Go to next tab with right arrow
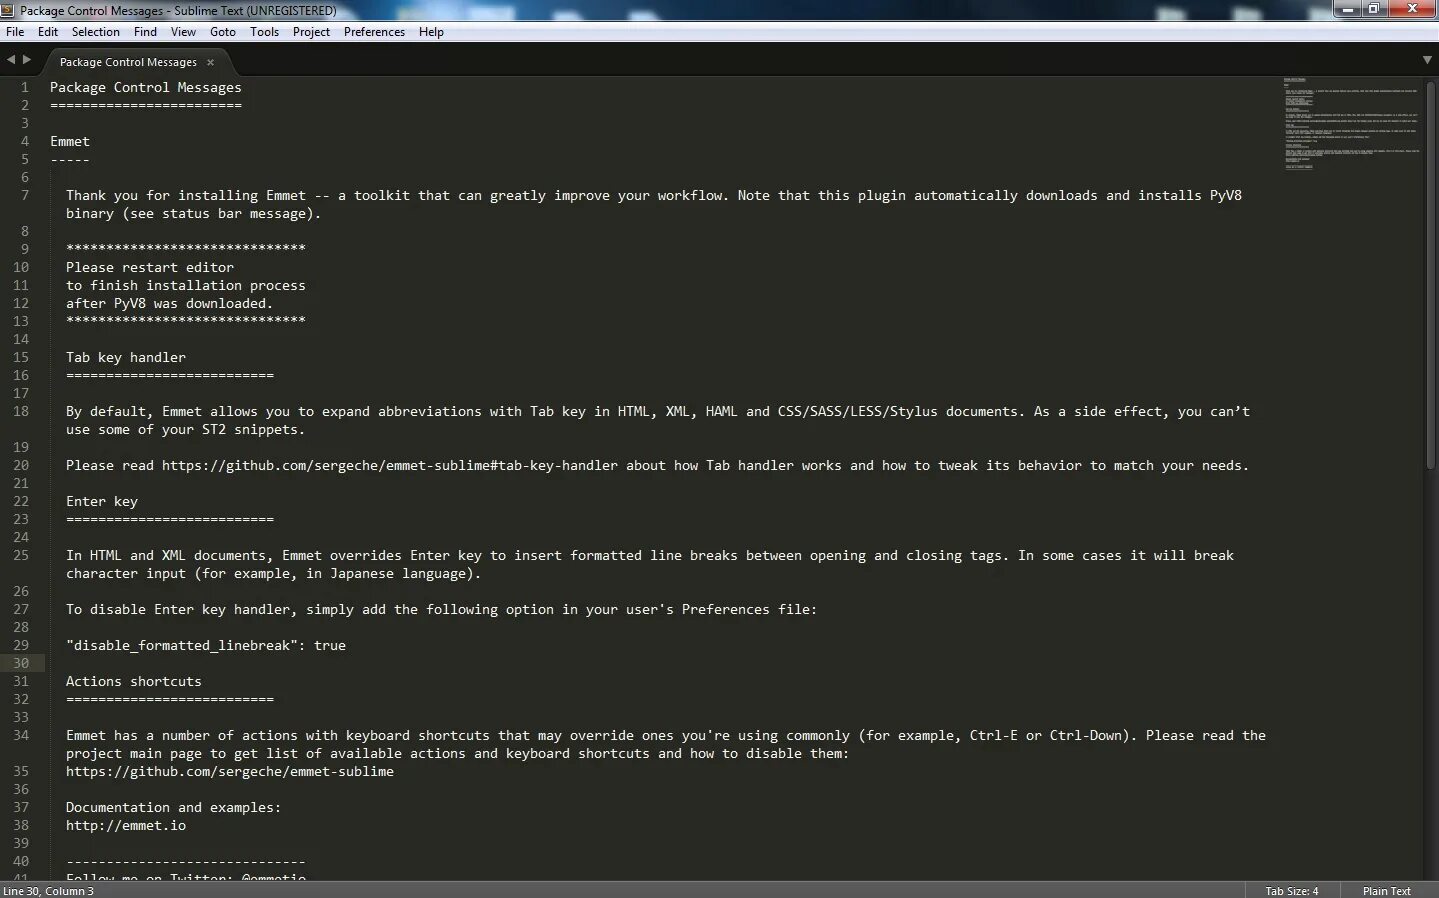The height and width of the screenshot is (898, 1439). click(27, 60)
